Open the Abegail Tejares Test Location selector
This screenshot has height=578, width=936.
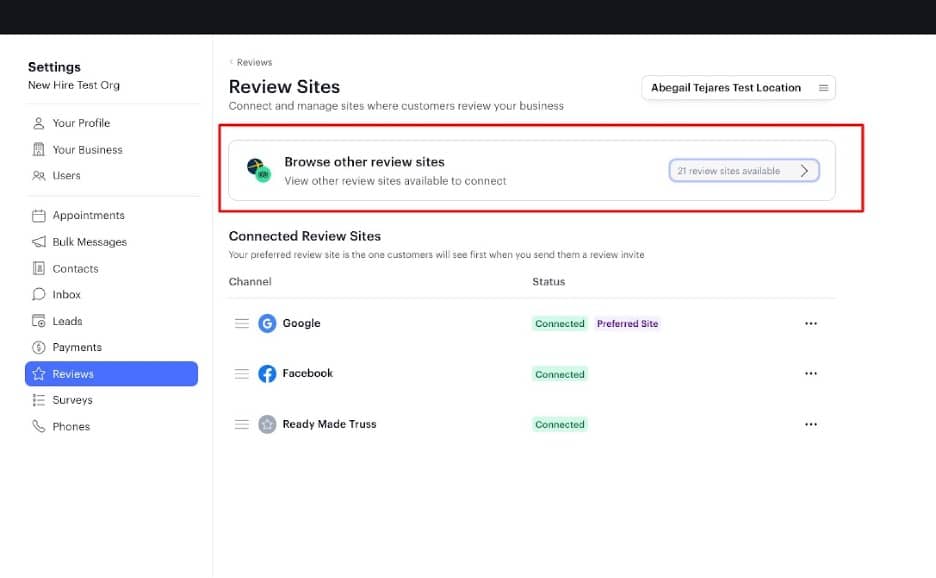click(x=738, y=88)
